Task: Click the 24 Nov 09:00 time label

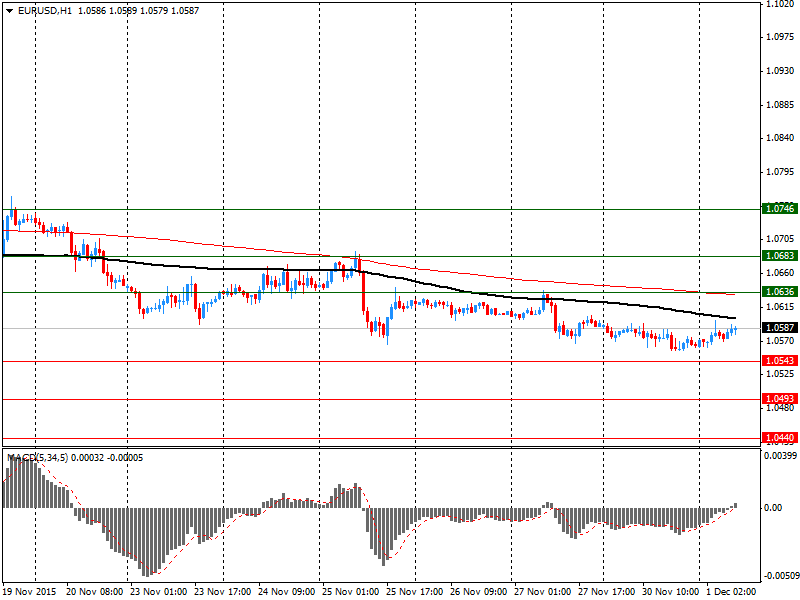Action: 287,592
